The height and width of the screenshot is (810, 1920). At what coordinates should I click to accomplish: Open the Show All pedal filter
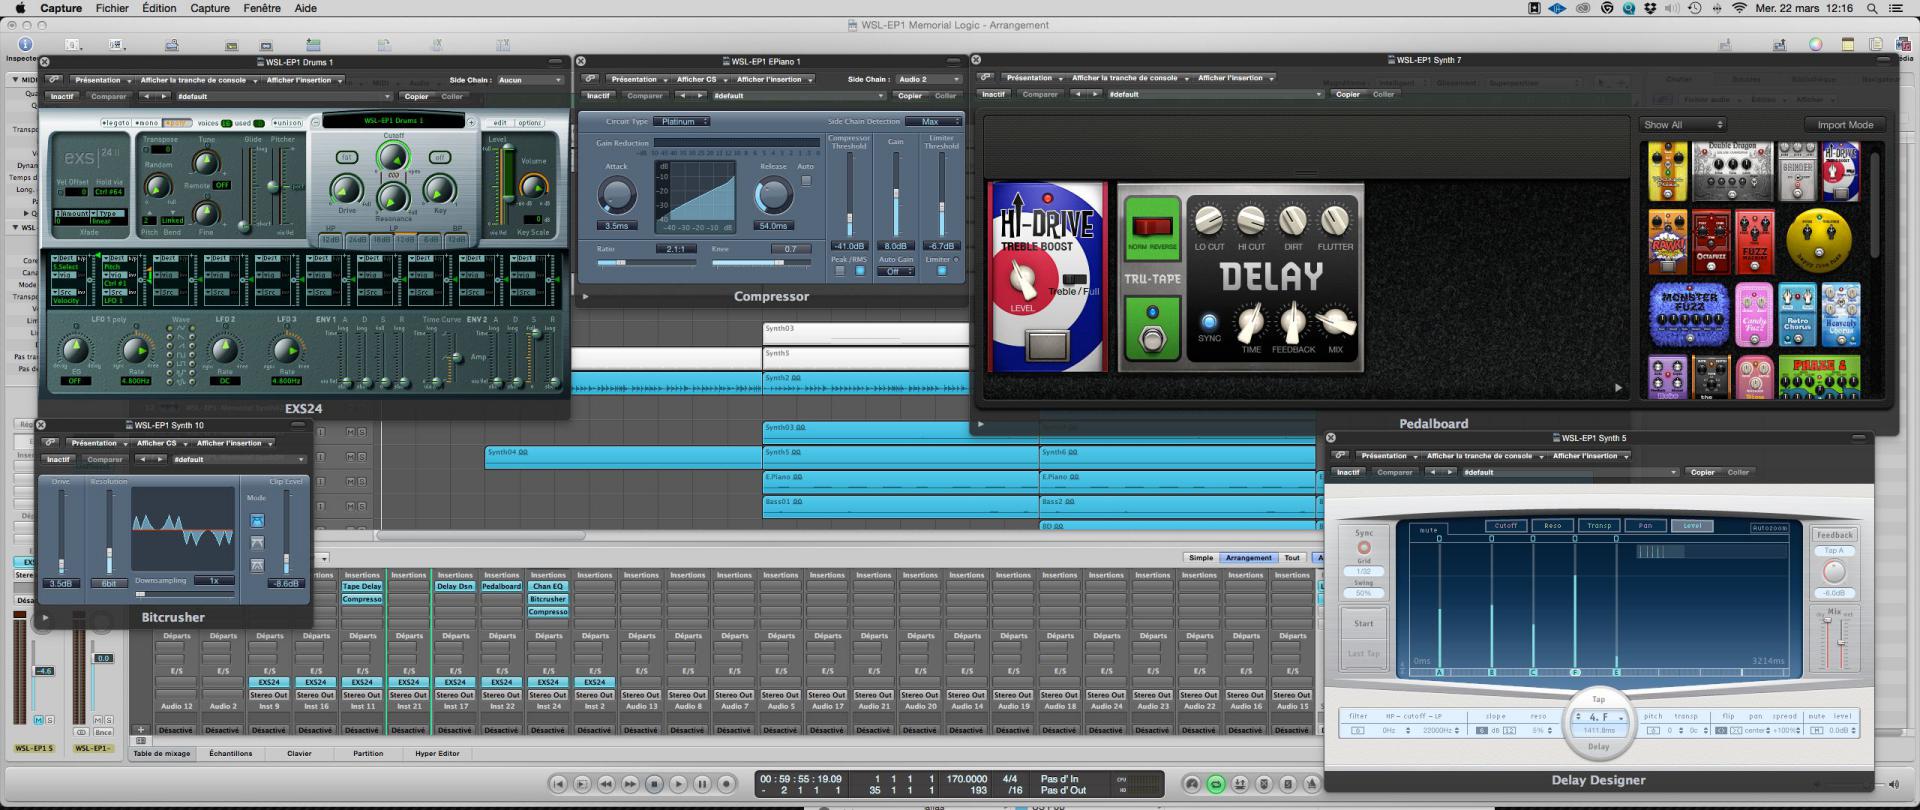[1683, 125]
